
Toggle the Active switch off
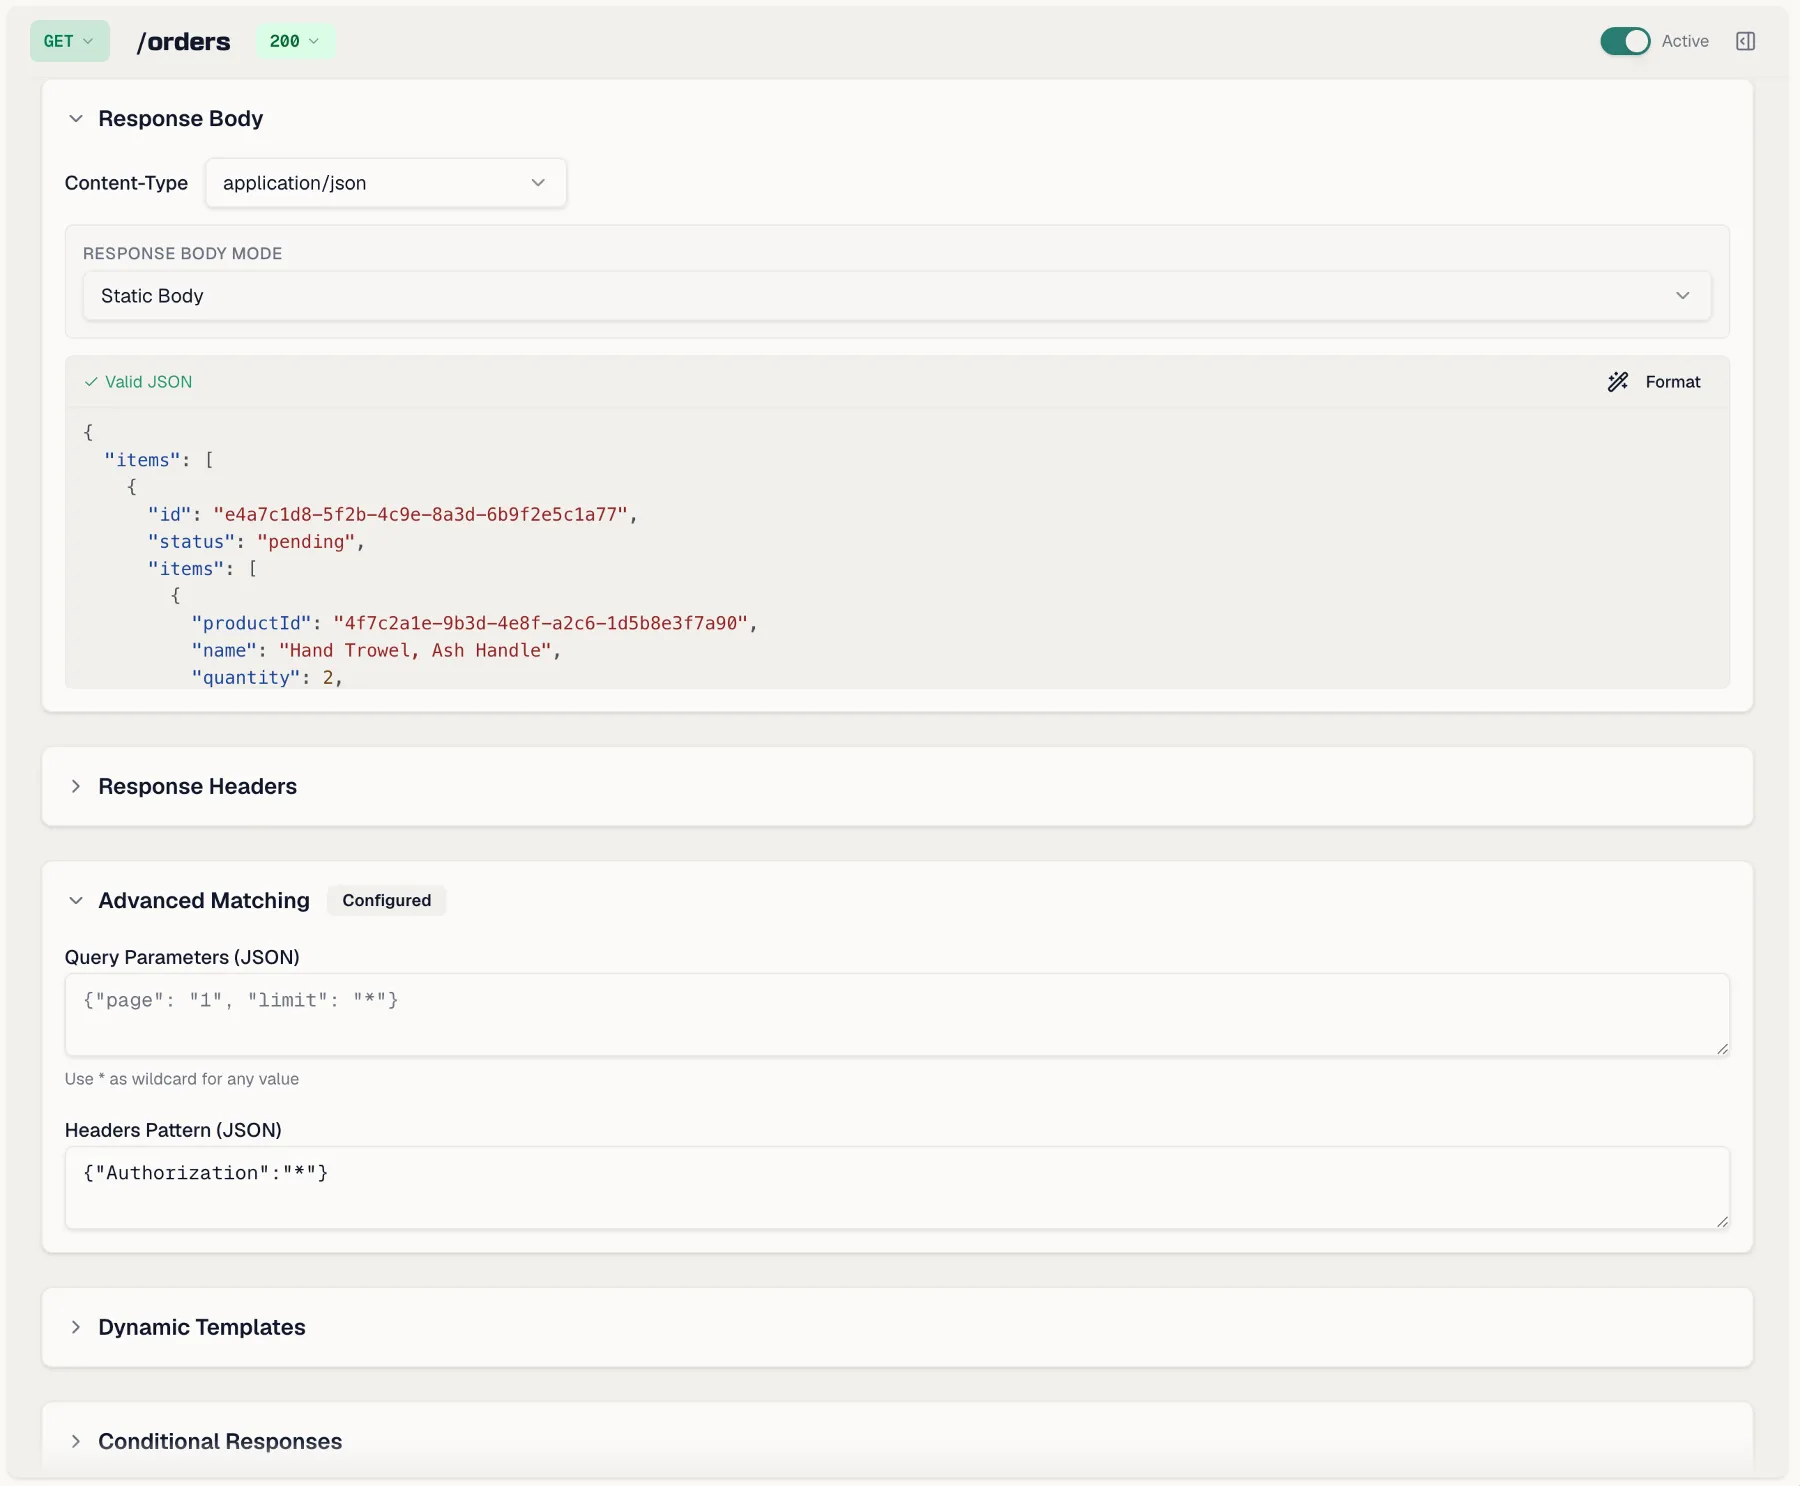coord(1625,41)
